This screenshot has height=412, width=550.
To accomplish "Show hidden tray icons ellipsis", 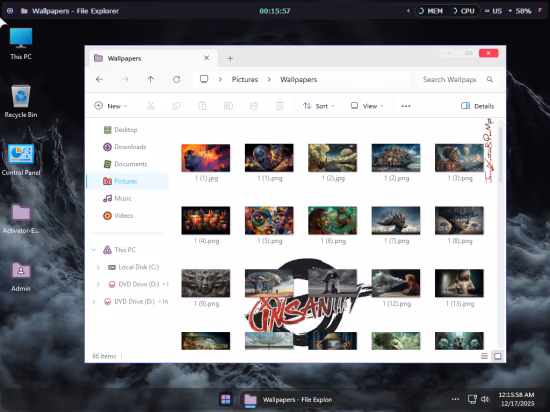I will click(x=455, y=399).
